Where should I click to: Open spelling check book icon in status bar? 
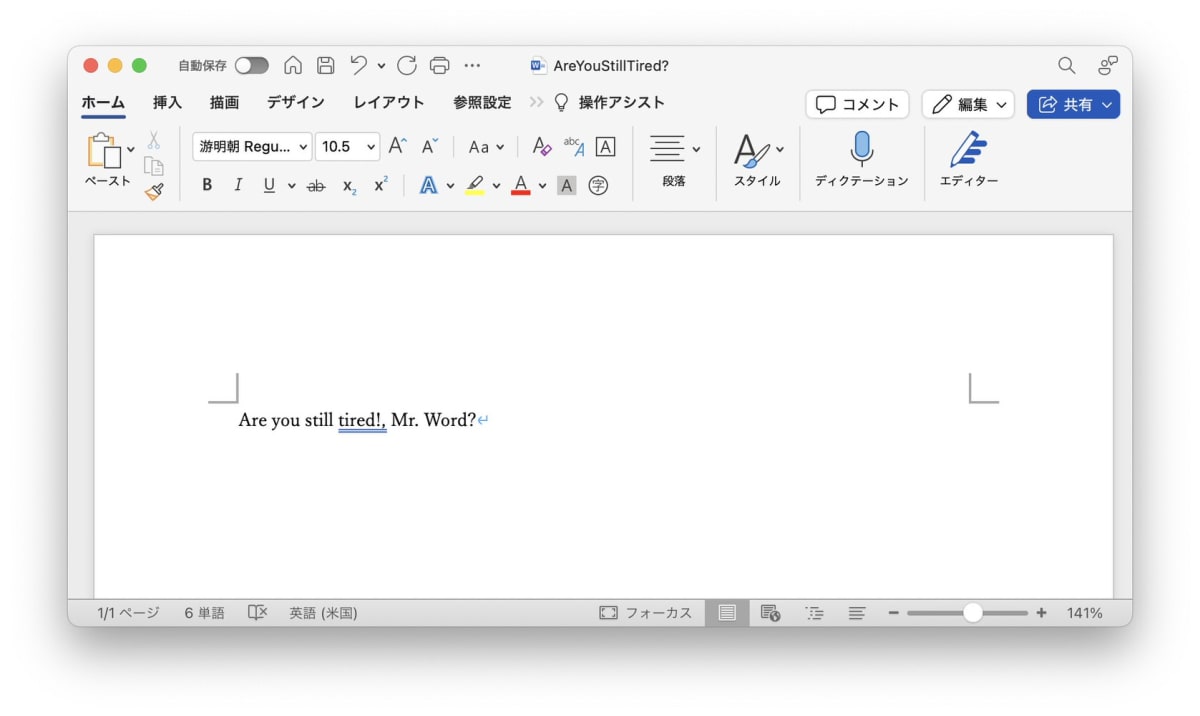[257, 613]
